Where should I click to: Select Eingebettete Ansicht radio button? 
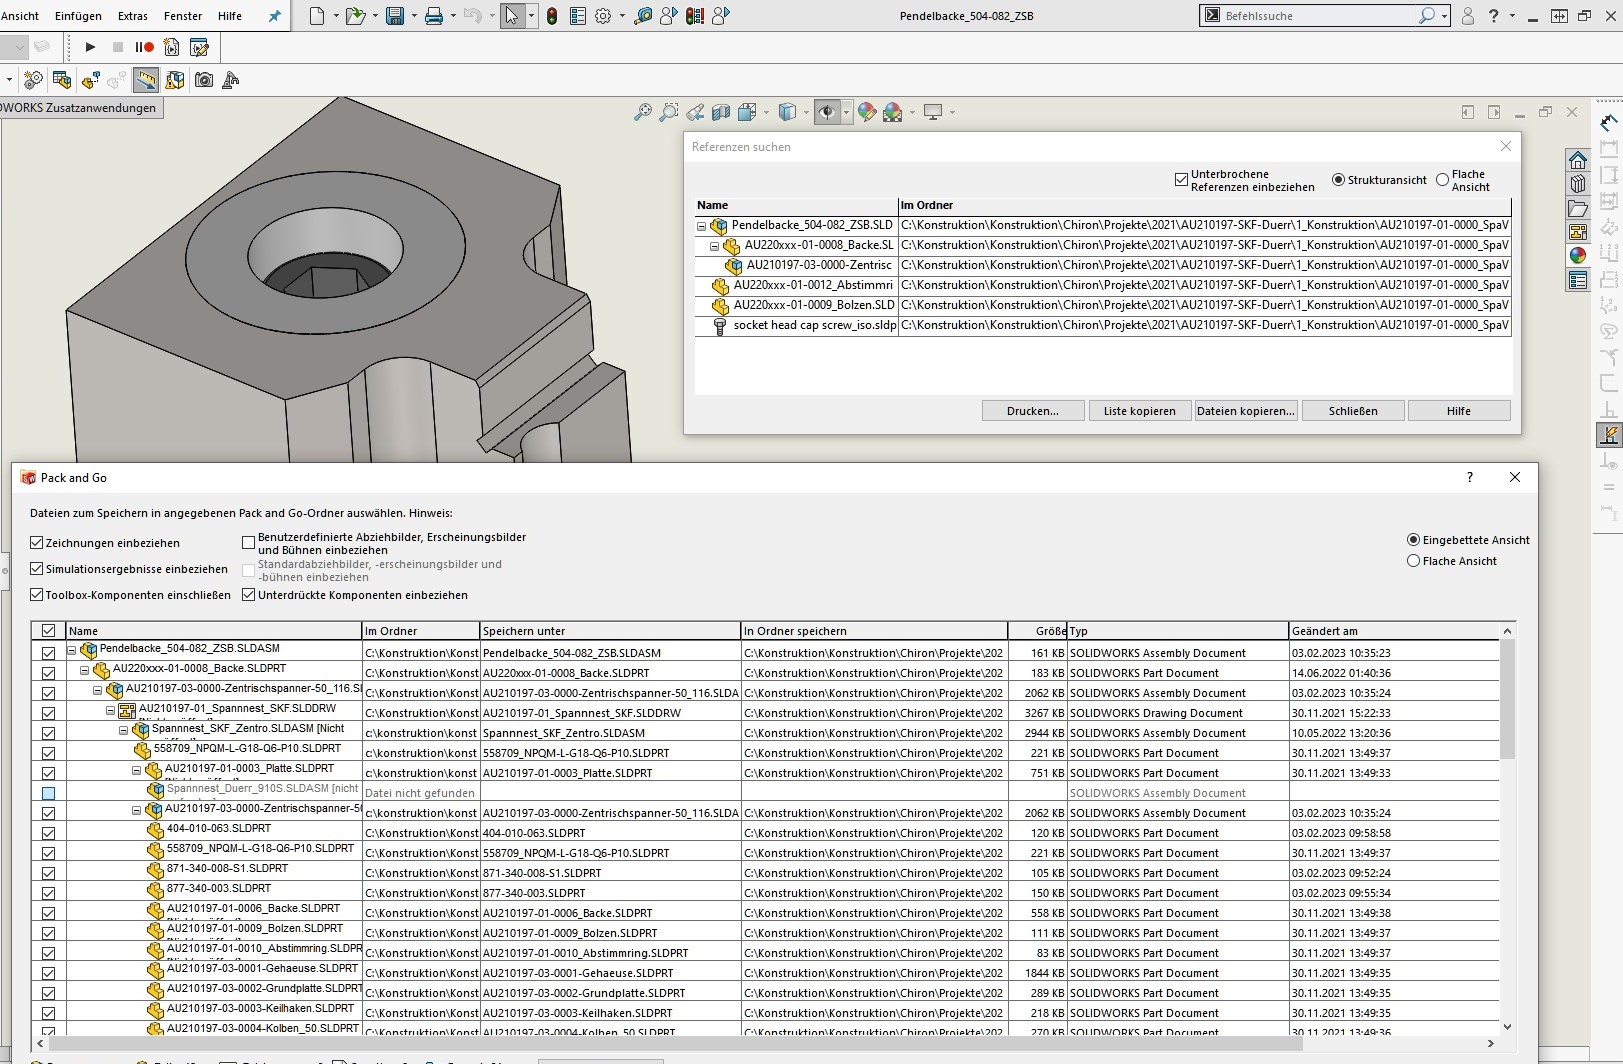coord(1413,540)
